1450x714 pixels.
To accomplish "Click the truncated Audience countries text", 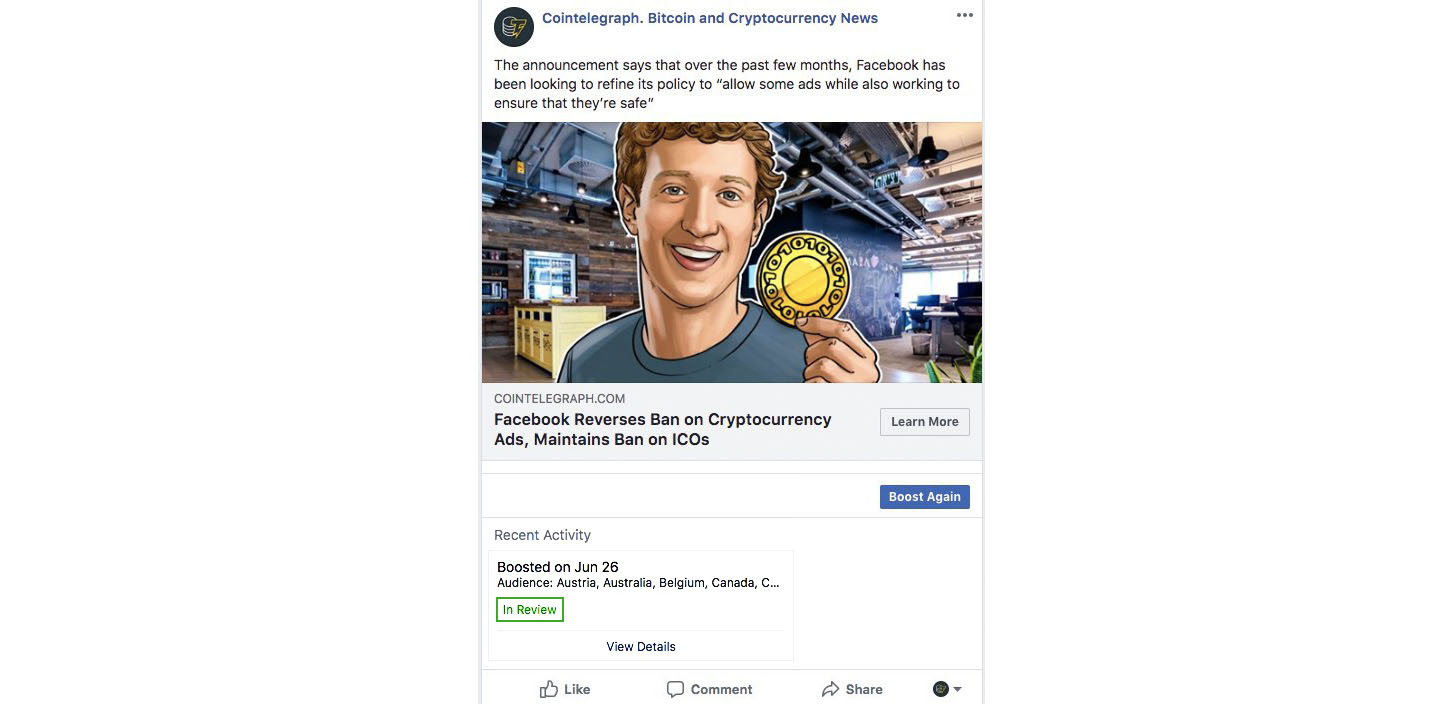I will point(638,583).
